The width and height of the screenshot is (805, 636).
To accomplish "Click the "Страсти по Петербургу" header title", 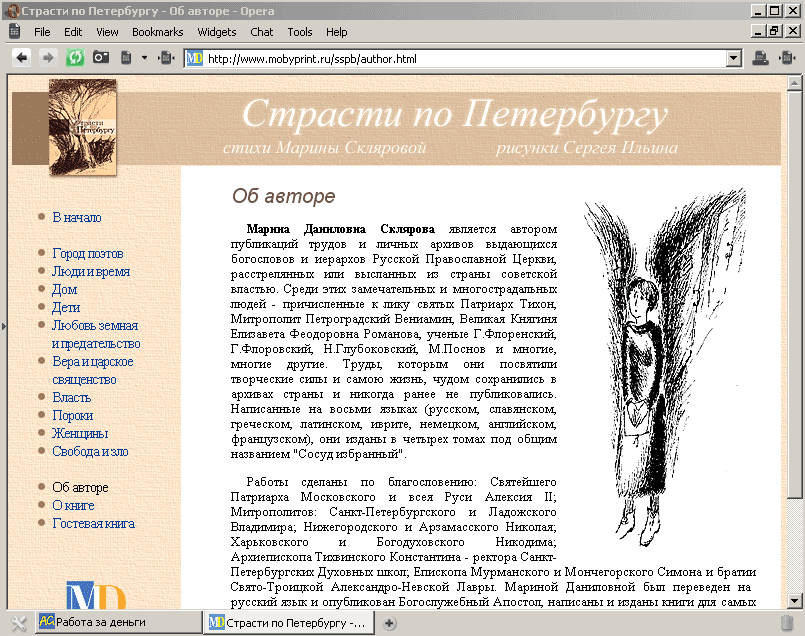I will (454, 113).
